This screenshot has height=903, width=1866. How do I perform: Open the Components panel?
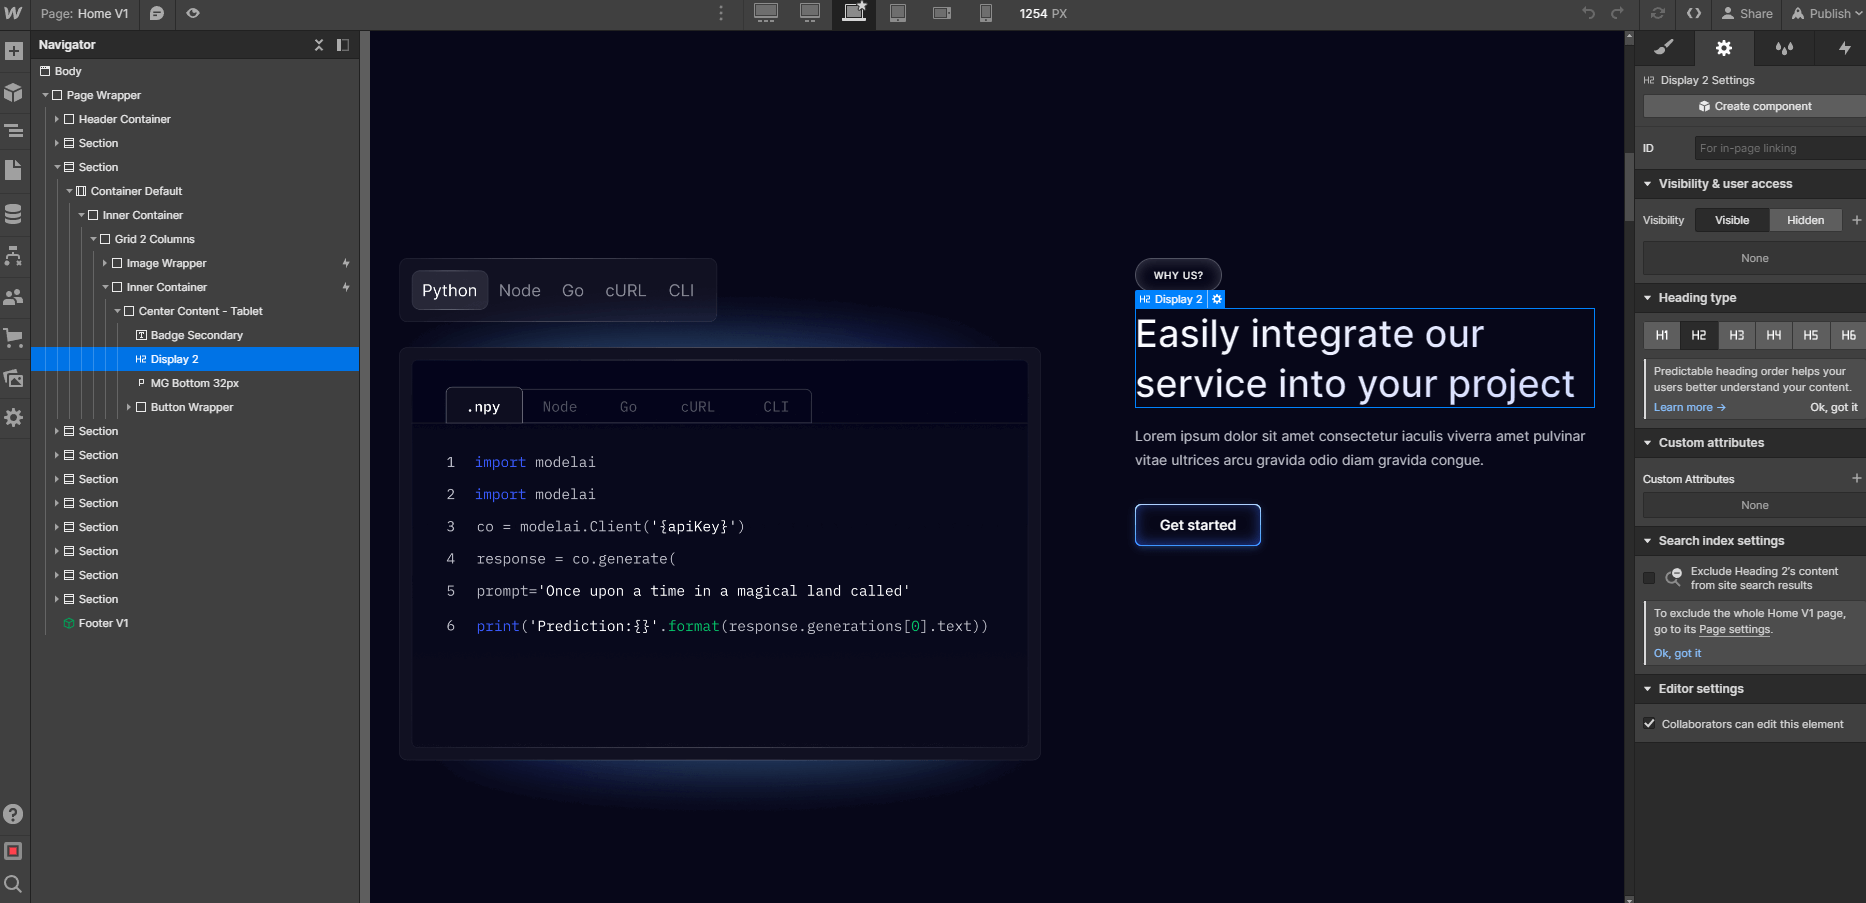(x=14, y=90)
